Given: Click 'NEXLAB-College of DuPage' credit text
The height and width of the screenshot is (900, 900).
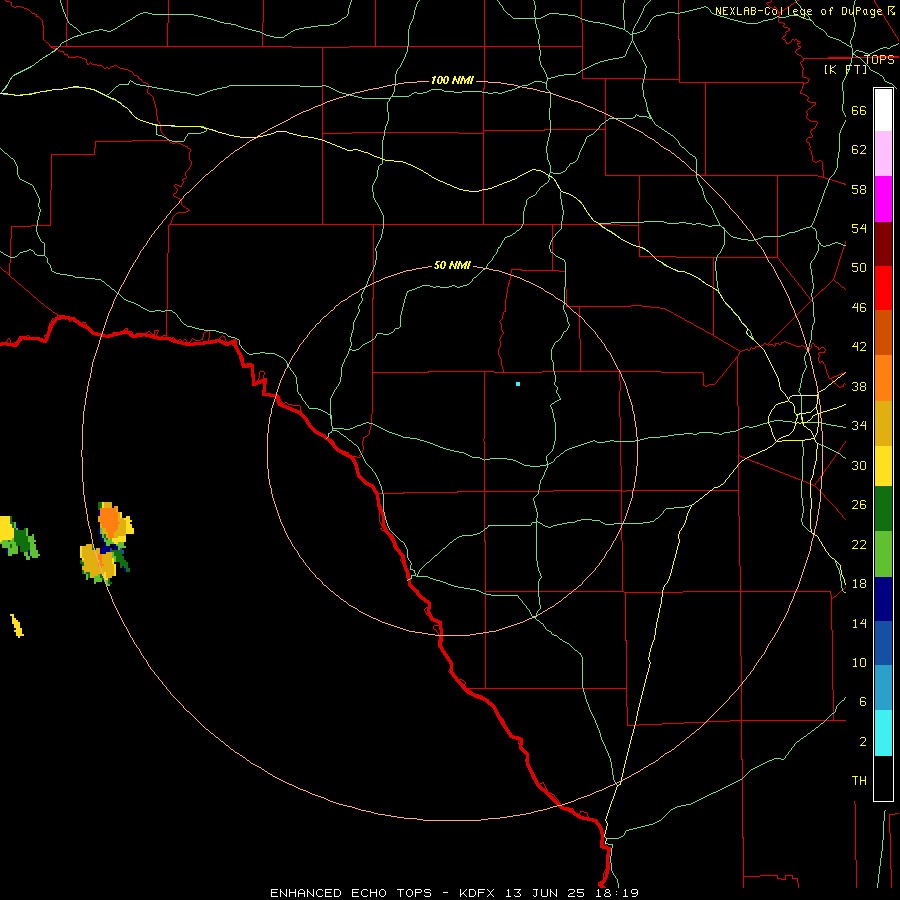Looking at the screenshot, I should point(799,11).
